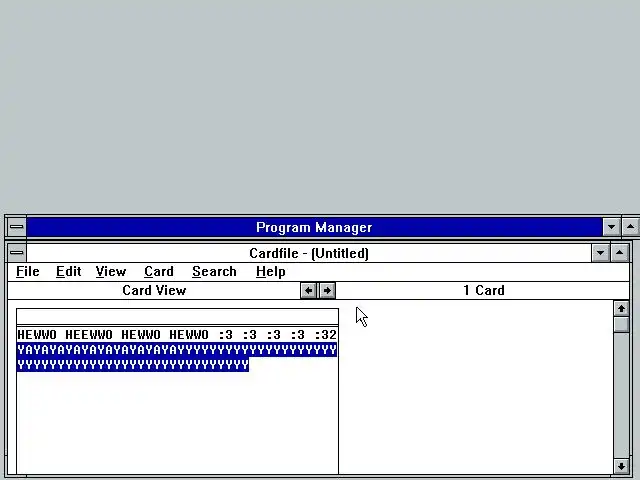Screen dimensions: 640x480
Task: Open Program Manager control menu box
Action: (16, 227)
